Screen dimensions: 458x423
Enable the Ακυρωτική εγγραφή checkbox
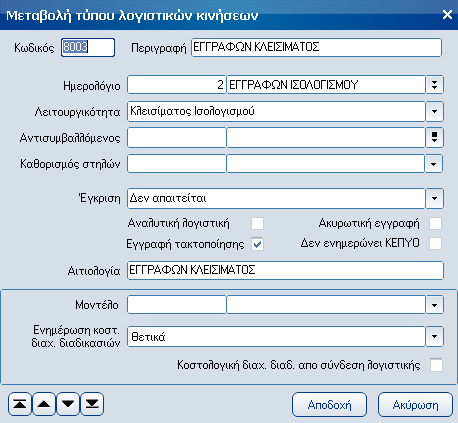(436, 223)
